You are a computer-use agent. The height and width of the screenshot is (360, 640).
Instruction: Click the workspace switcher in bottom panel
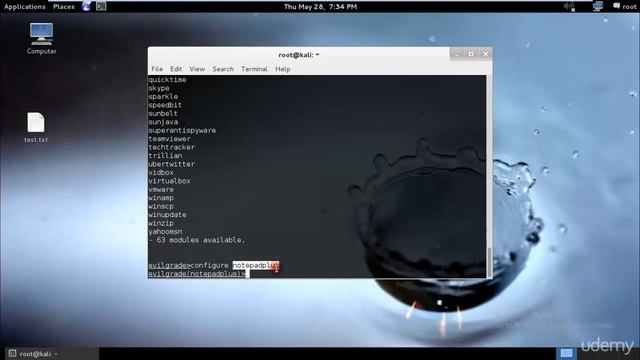[566, 353]
